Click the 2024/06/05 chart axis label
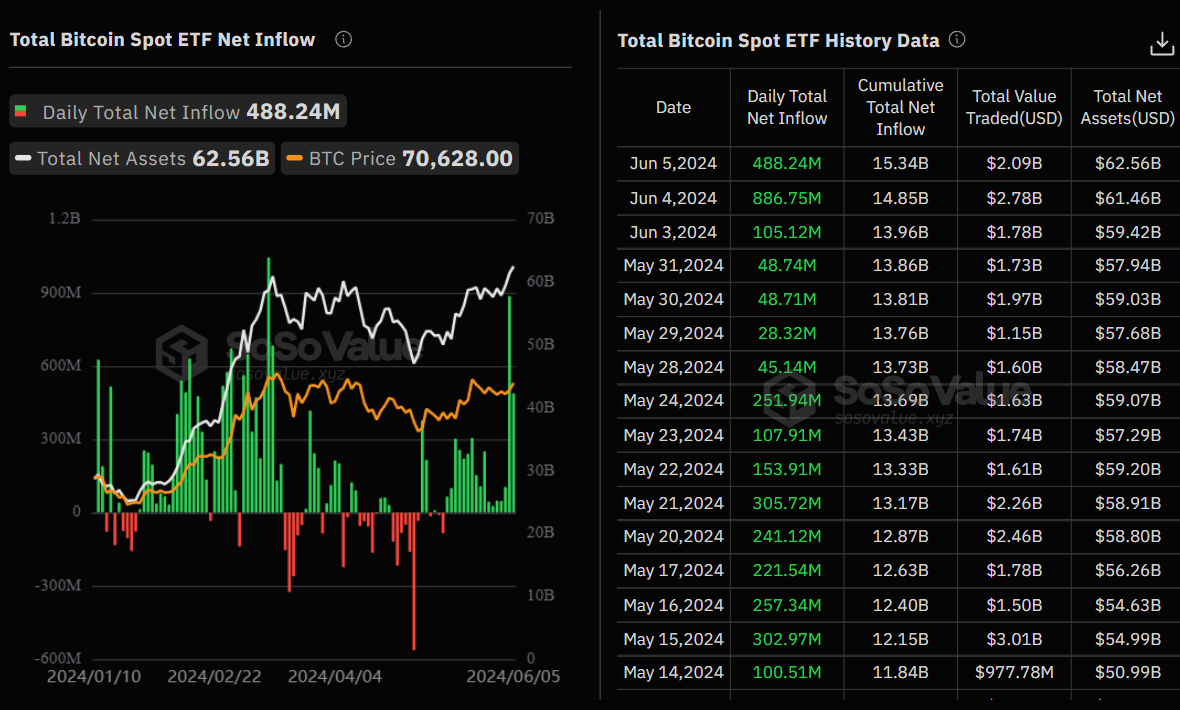The height and width of the screenshot is (710, 1180). click(x=513, y=676)
